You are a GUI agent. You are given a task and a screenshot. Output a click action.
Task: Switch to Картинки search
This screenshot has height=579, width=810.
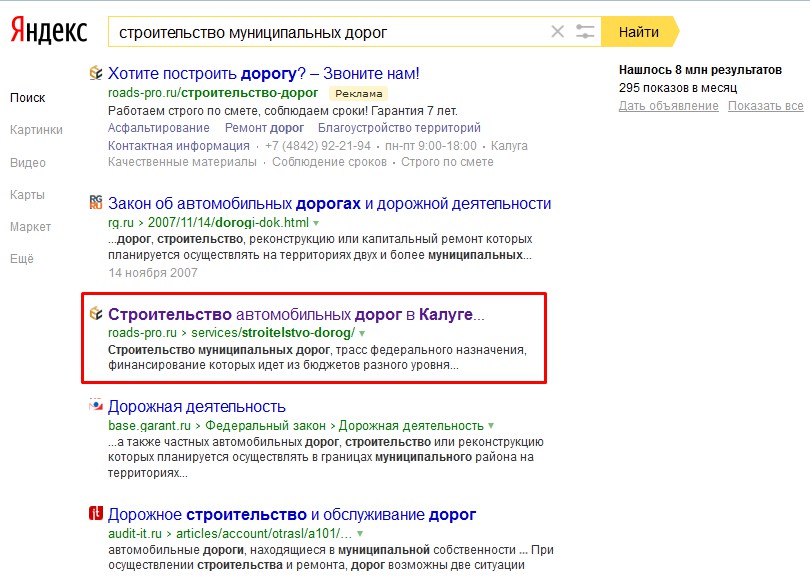tap(36, 130)
